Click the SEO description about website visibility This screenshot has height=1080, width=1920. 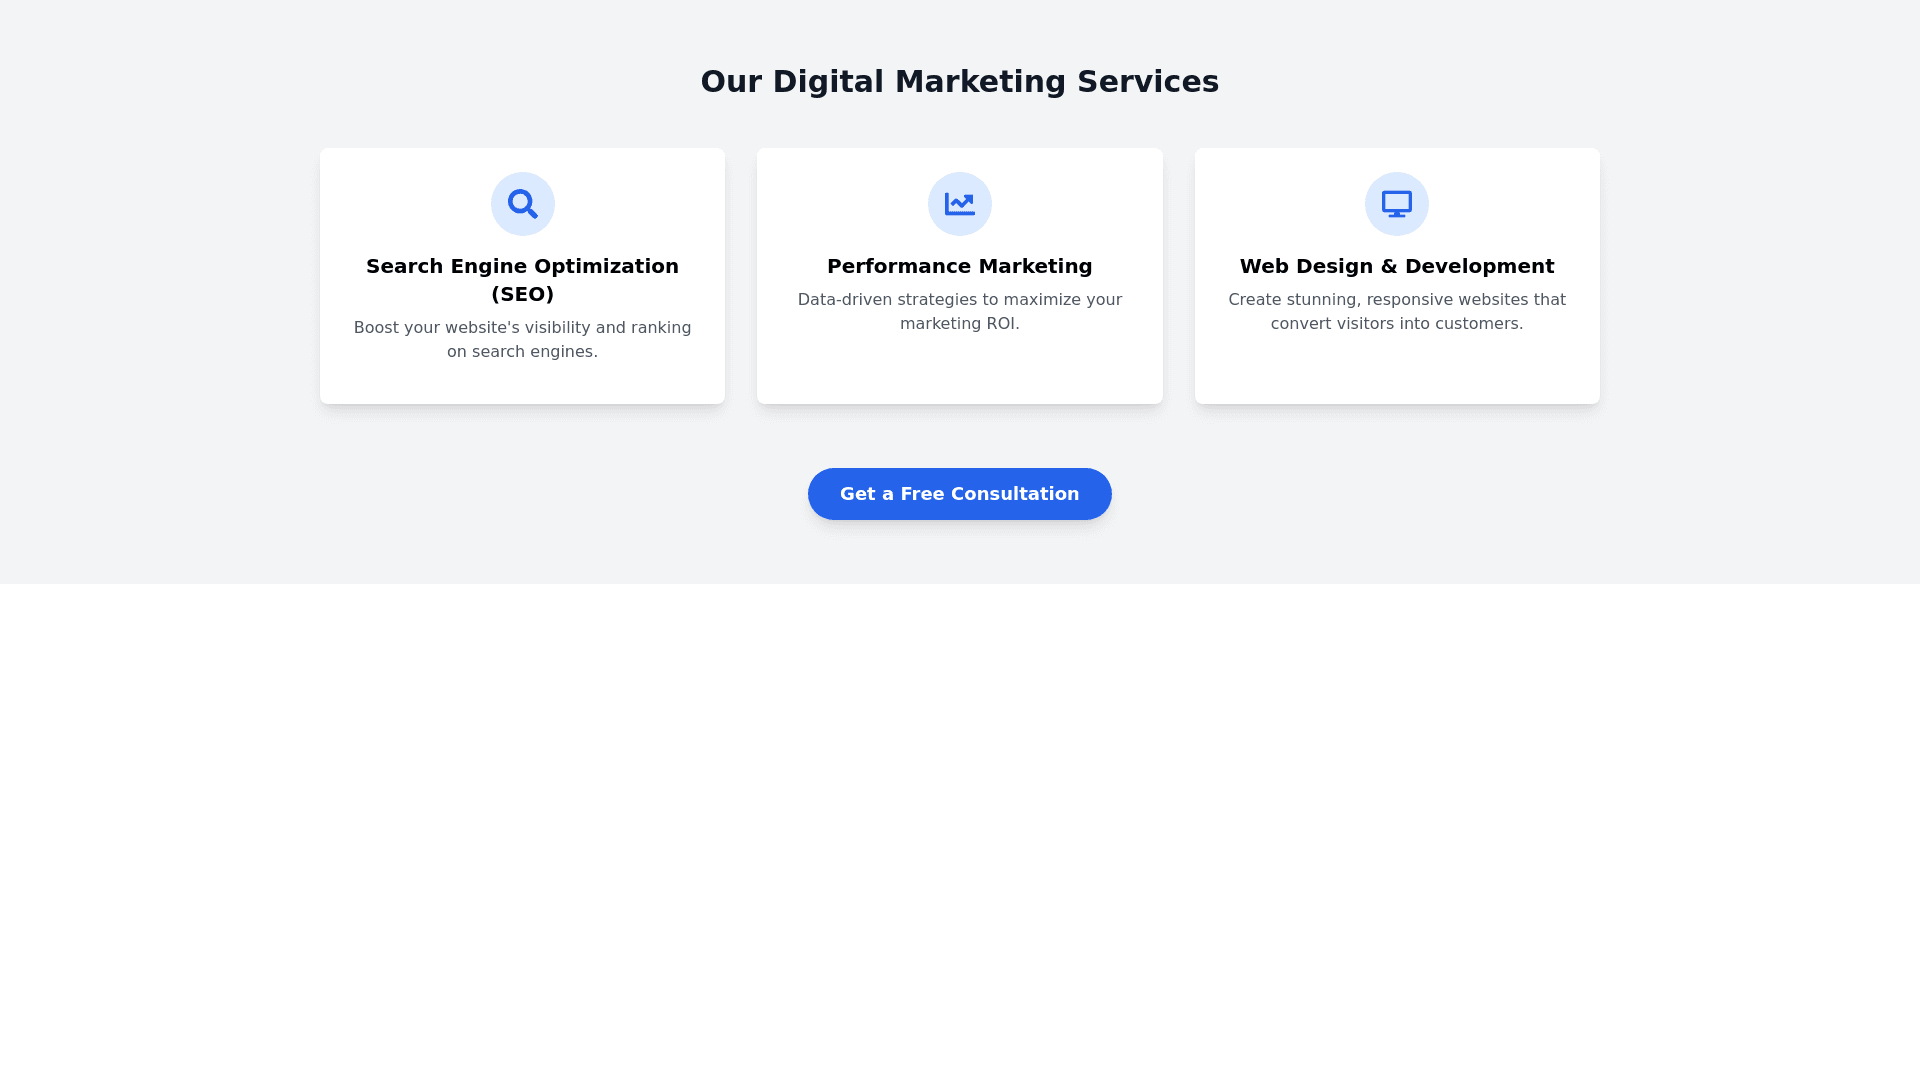point(522,340)
